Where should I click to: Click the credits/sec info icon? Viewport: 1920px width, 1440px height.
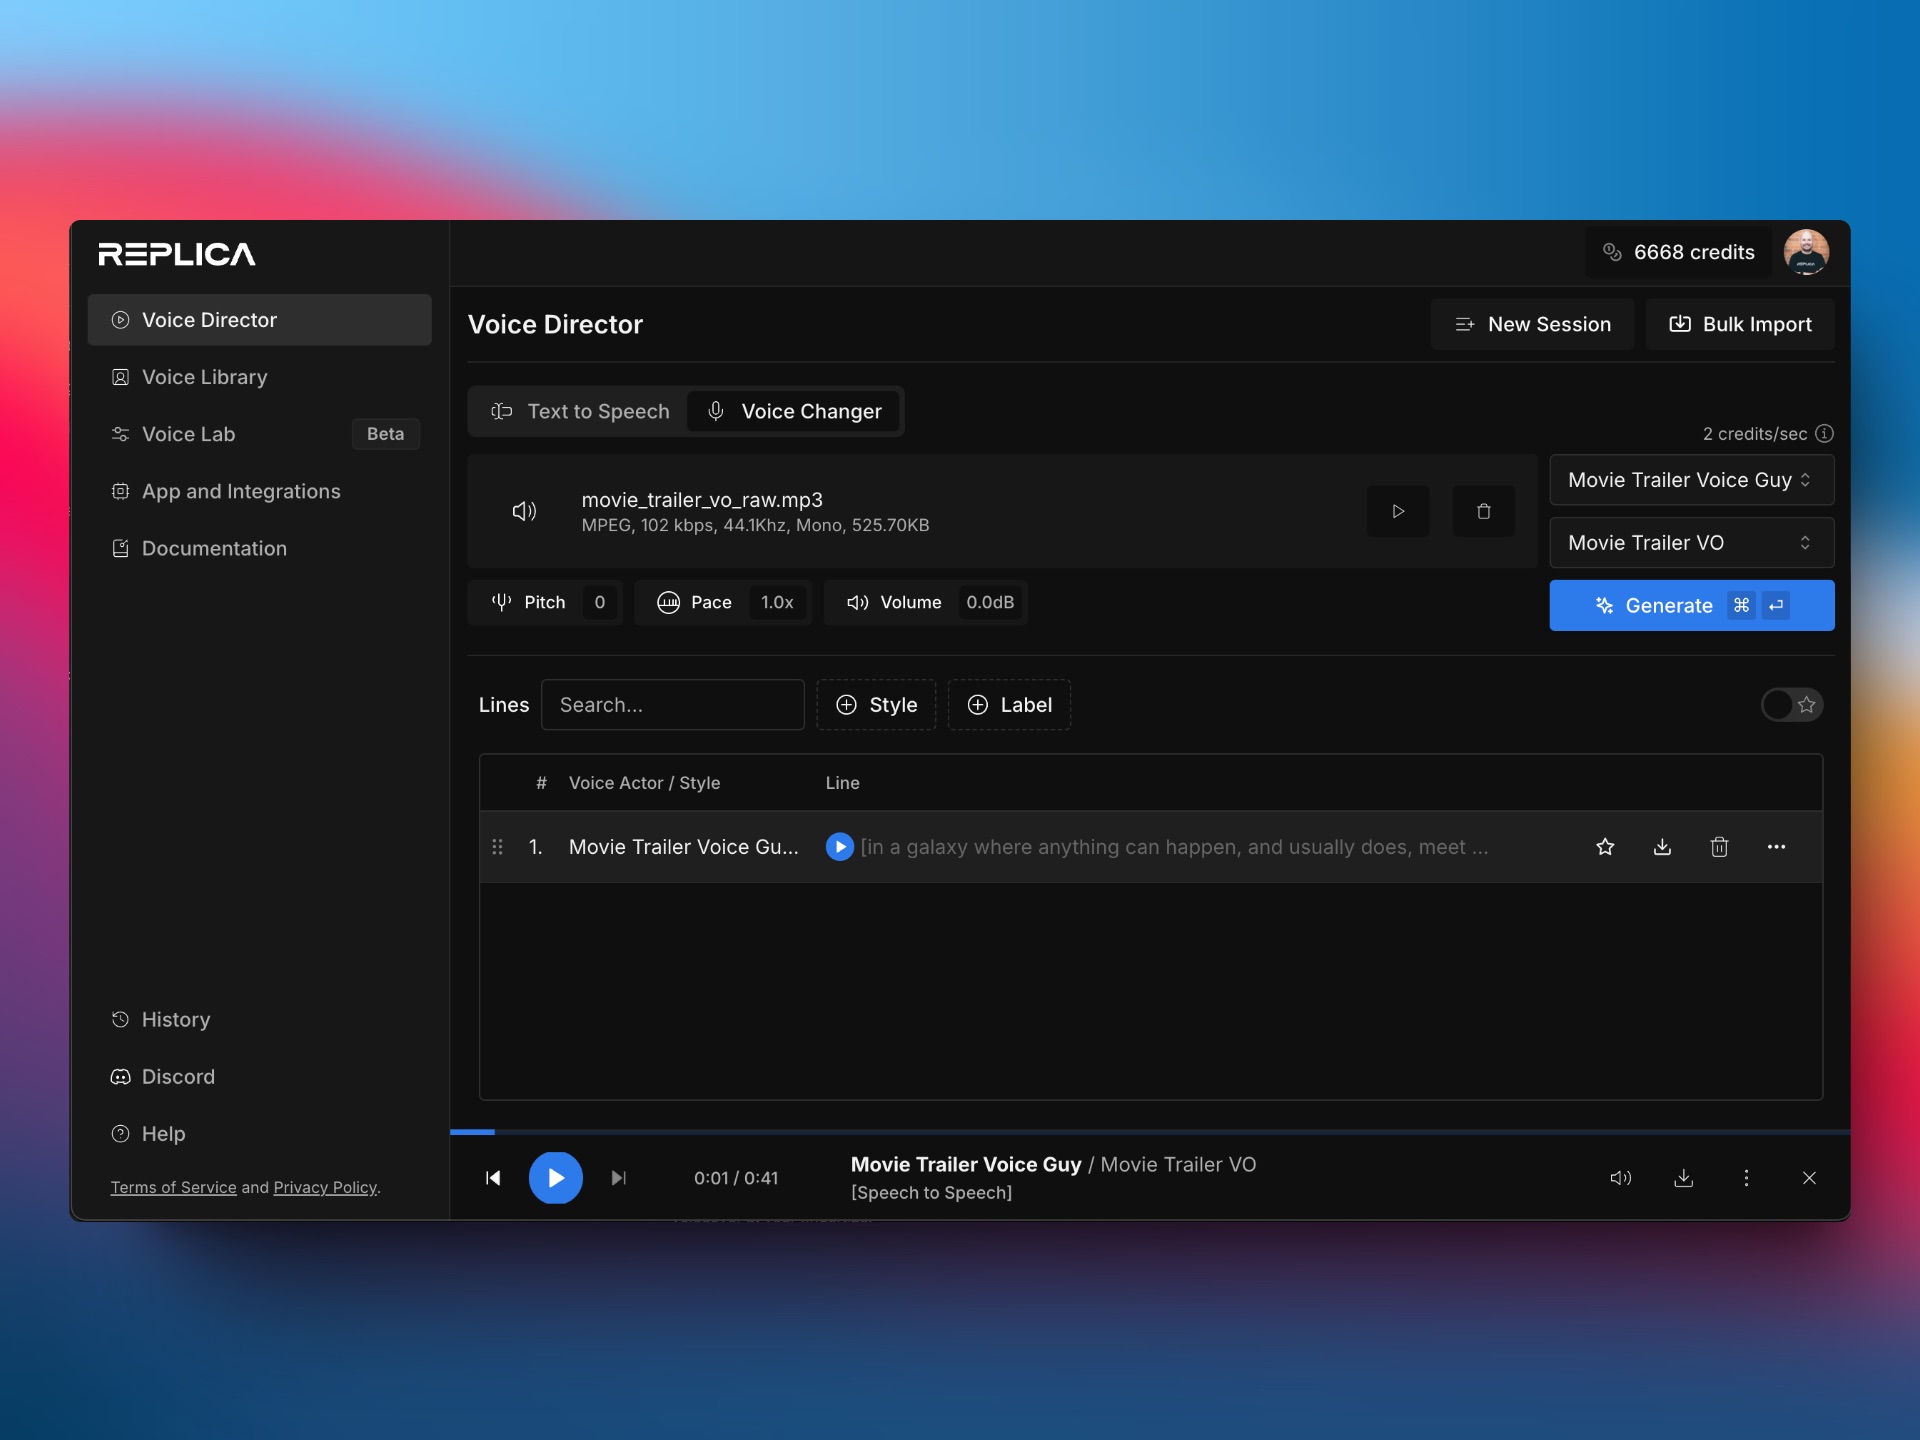(x=1824, y=433)
